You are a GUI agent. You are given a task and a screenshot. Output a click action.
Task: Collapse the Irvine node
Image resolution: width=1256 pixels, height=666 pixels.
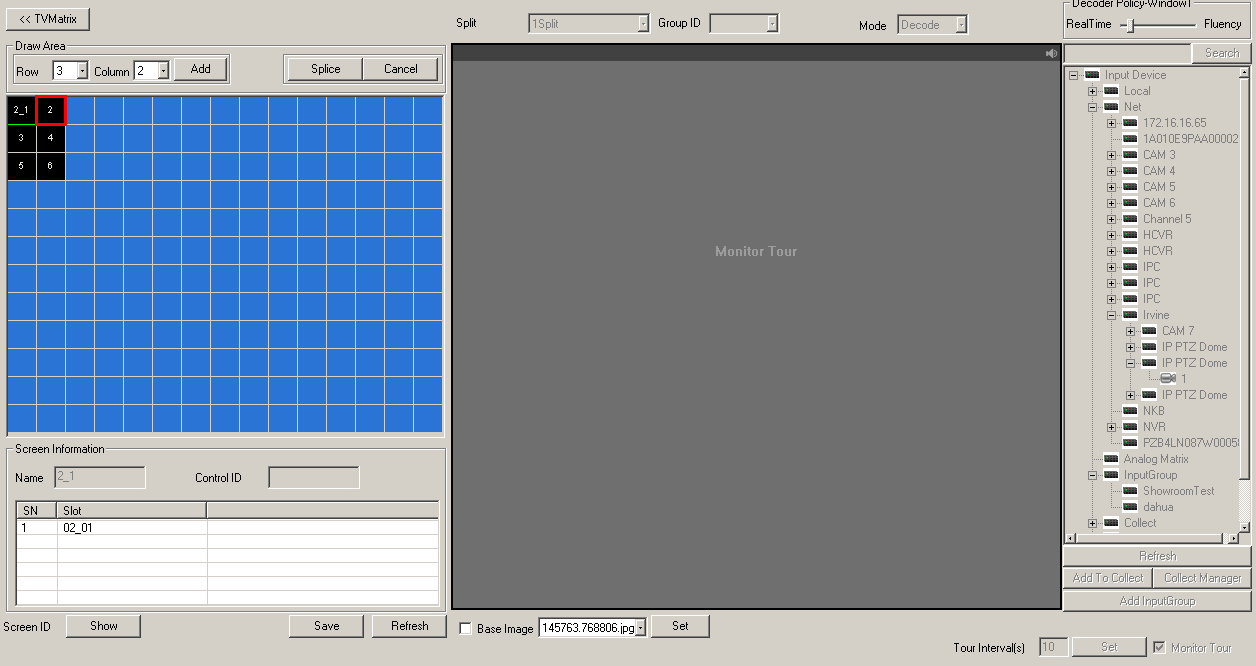click(x=1111, y=315)
